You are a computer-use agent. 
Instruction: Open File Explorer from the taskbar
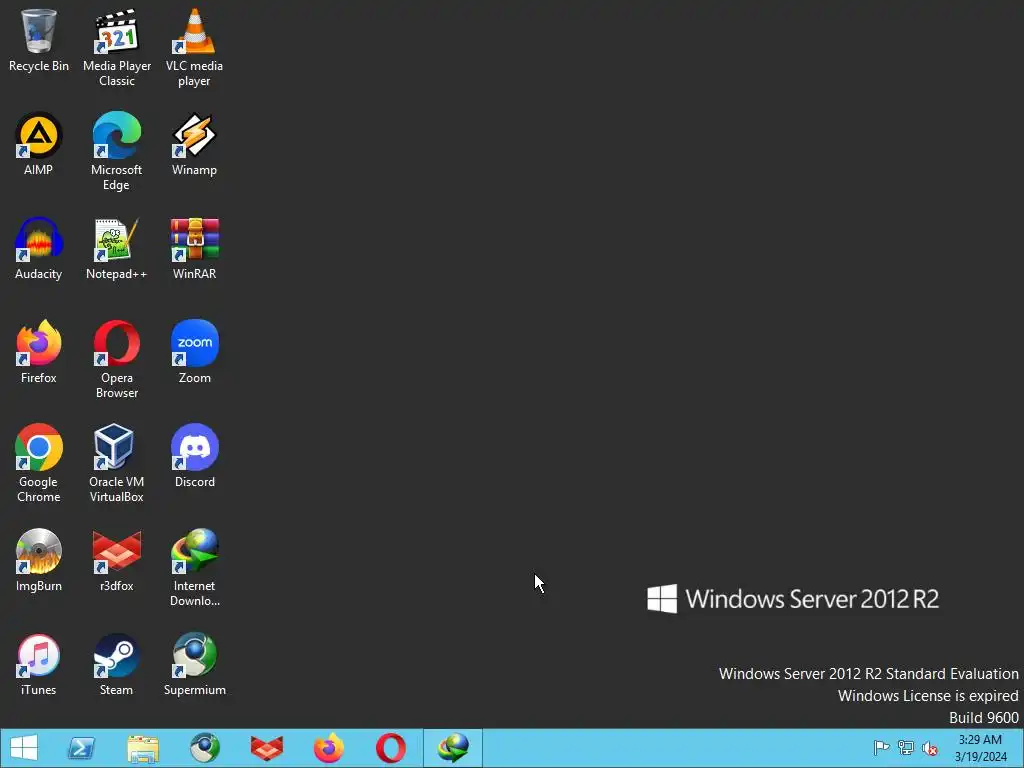click(143, 748)
